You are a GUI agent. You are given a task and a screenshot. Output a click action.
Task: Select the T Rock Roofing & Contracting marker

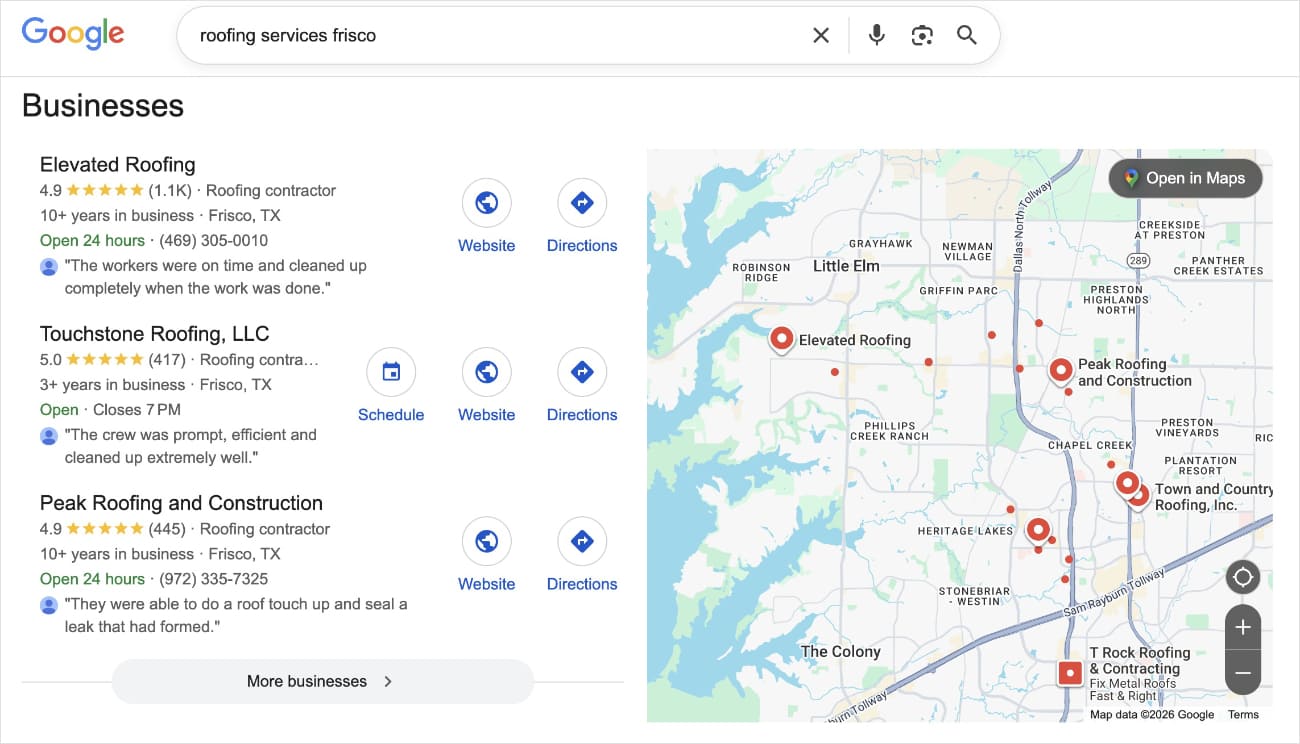pyautogui.click(x=1069, y=673)
